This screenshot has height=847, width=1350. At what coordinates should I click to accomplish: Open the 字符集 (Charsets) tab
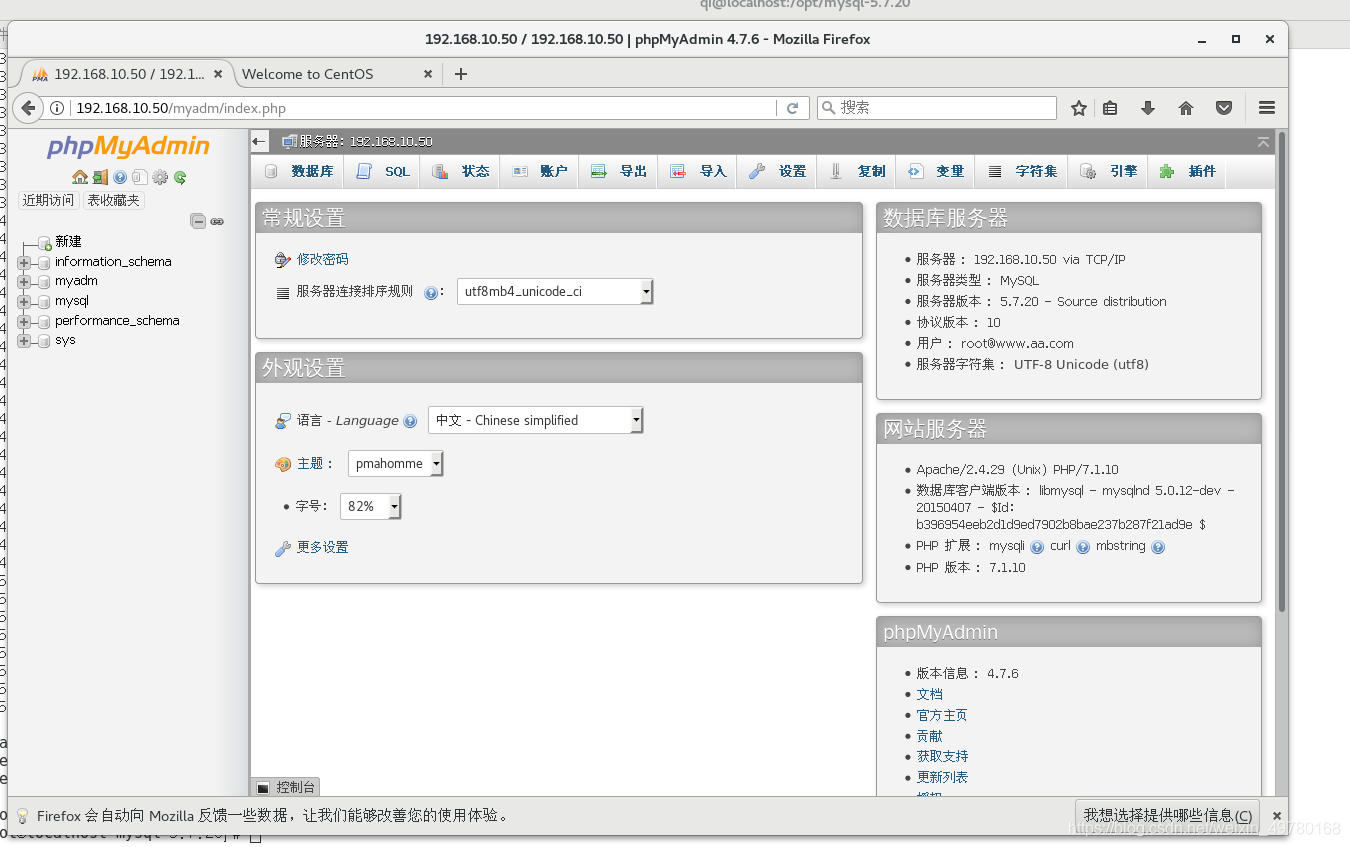click(x=1023, y=172)
